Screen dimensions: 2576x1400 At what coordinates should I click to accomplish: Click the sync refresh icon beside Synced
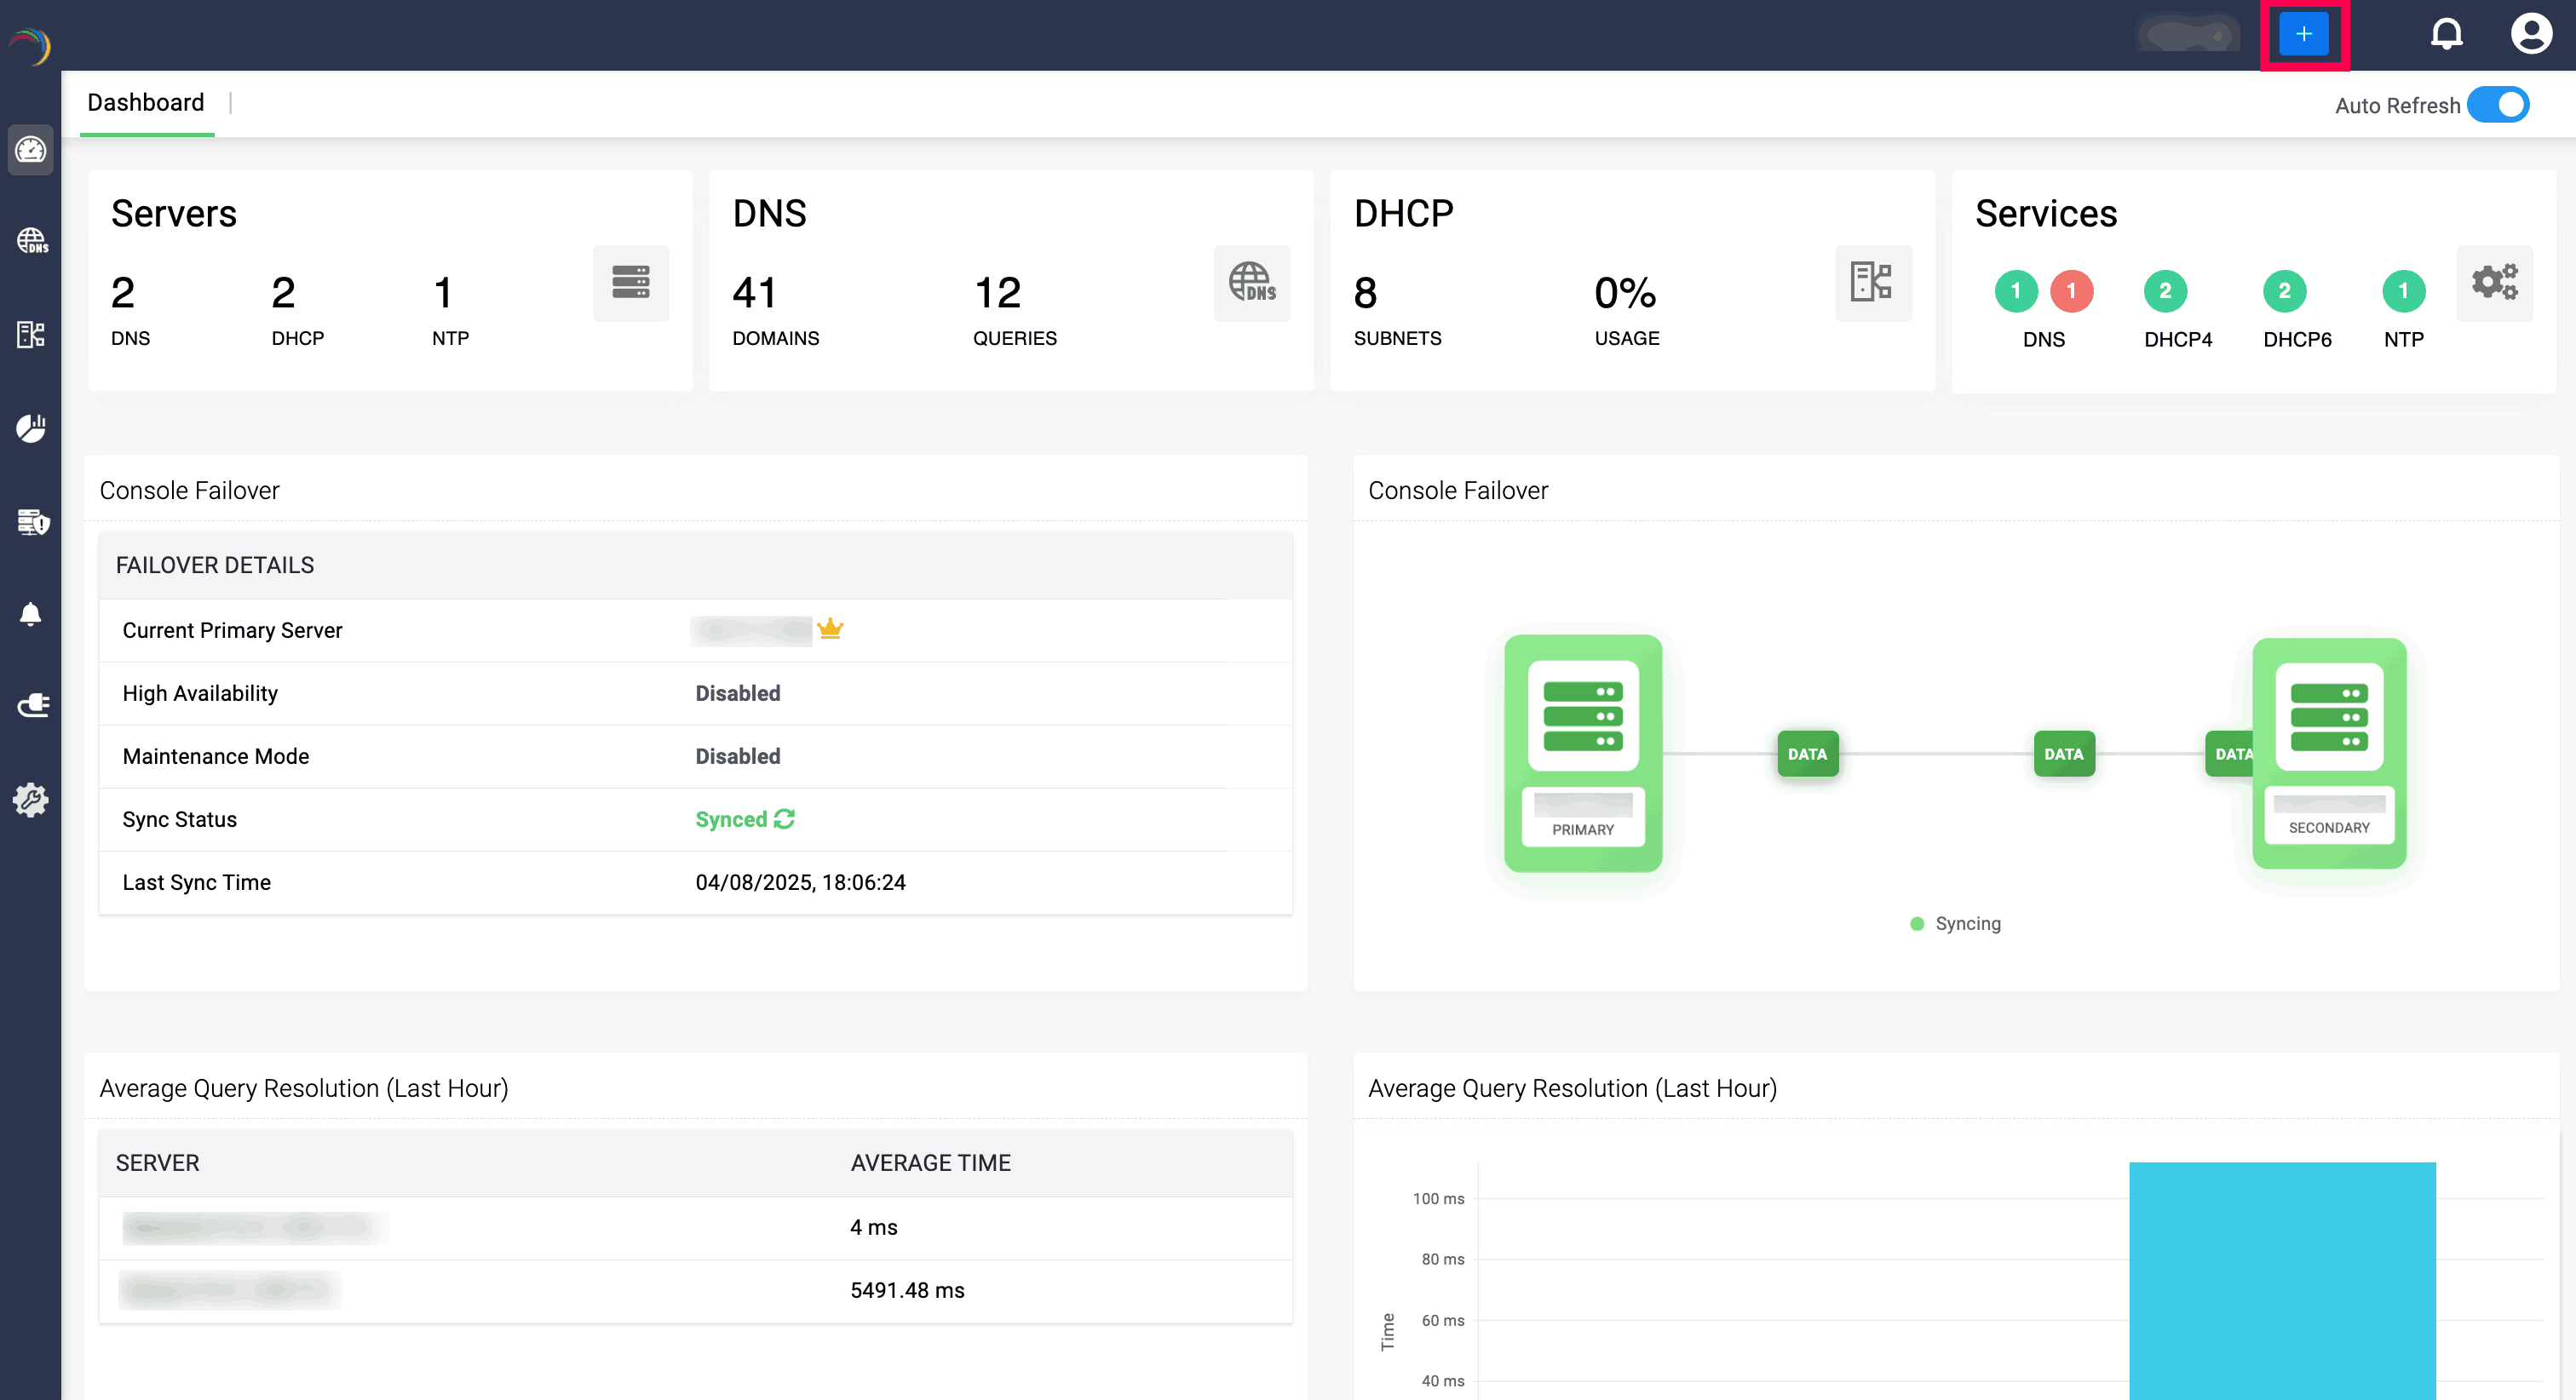coord(785,819)
